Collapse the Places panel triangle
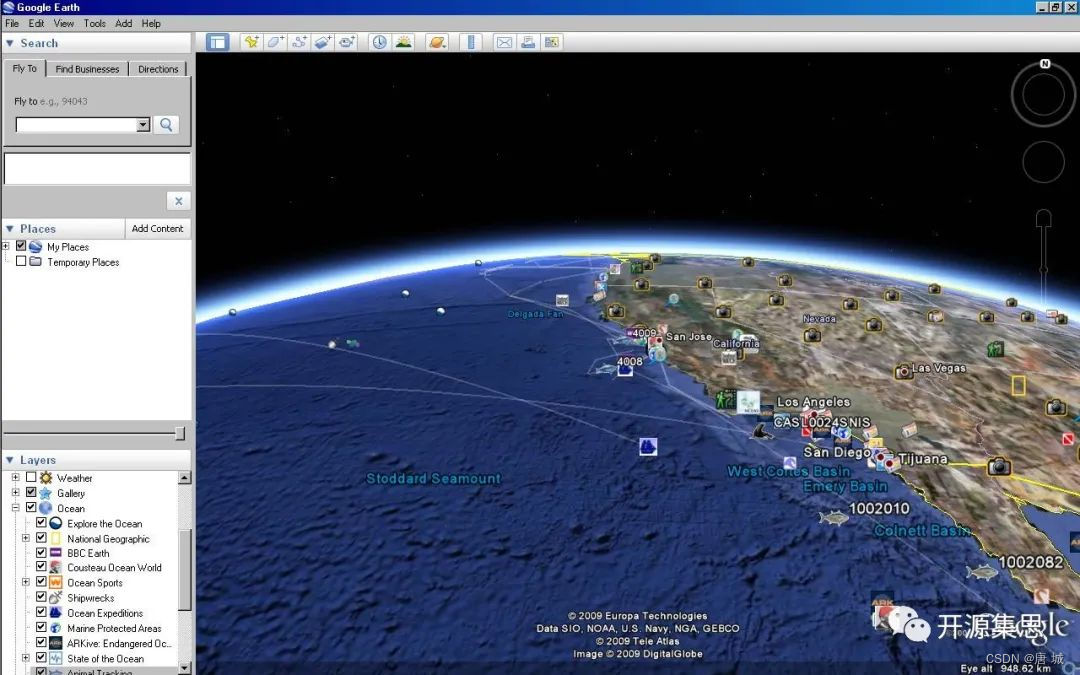This screenshot has width=1080, height=675. click(10, 229)
